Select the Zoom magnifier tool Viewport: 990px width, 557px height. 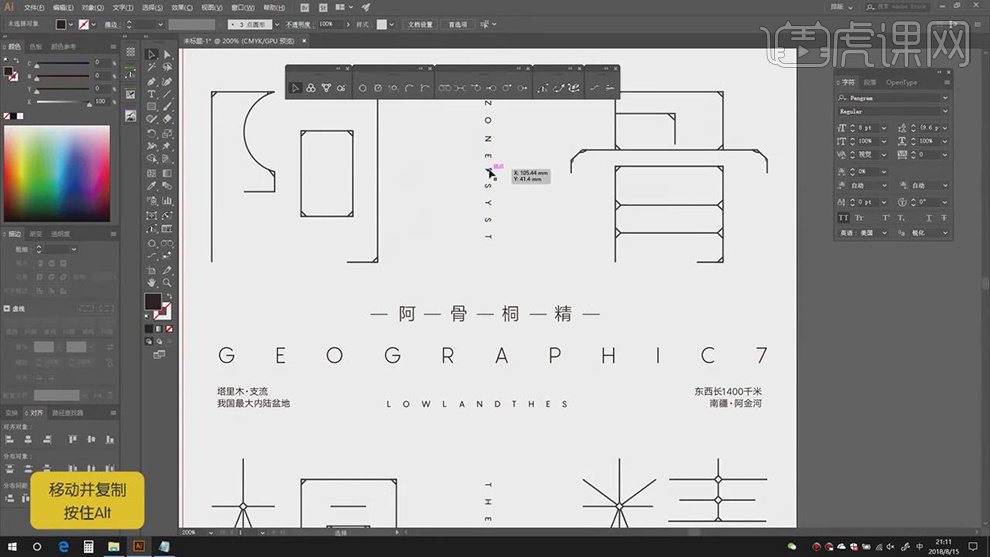[x=166, y=283]
